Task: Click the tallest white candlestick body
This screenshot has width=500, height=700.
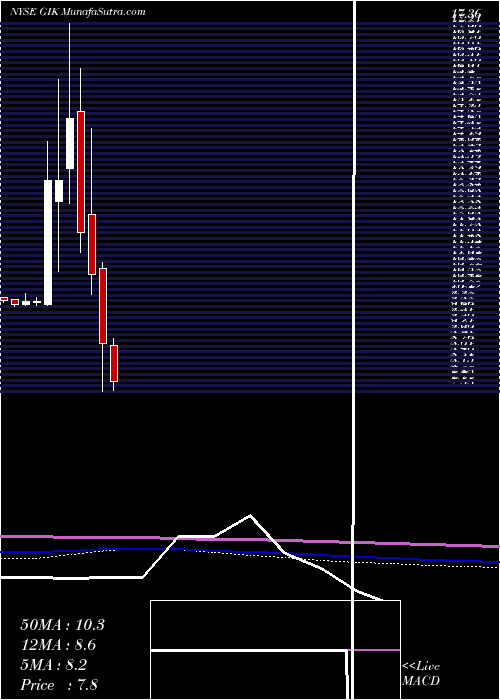Action: tap(48, 242)
